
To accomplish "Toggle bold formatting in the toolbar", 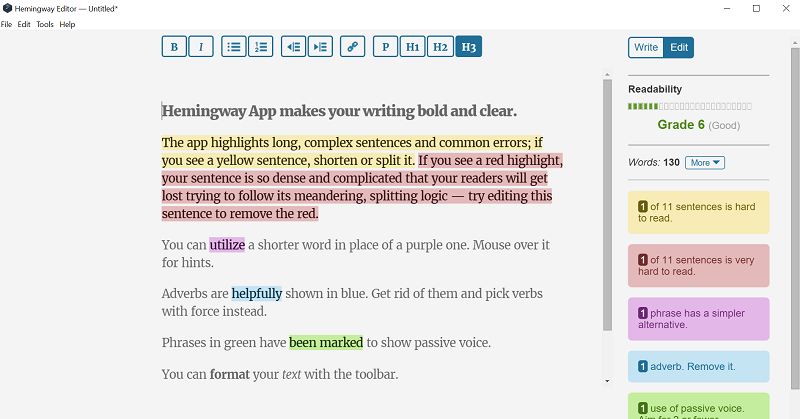I will coord(174,47).
